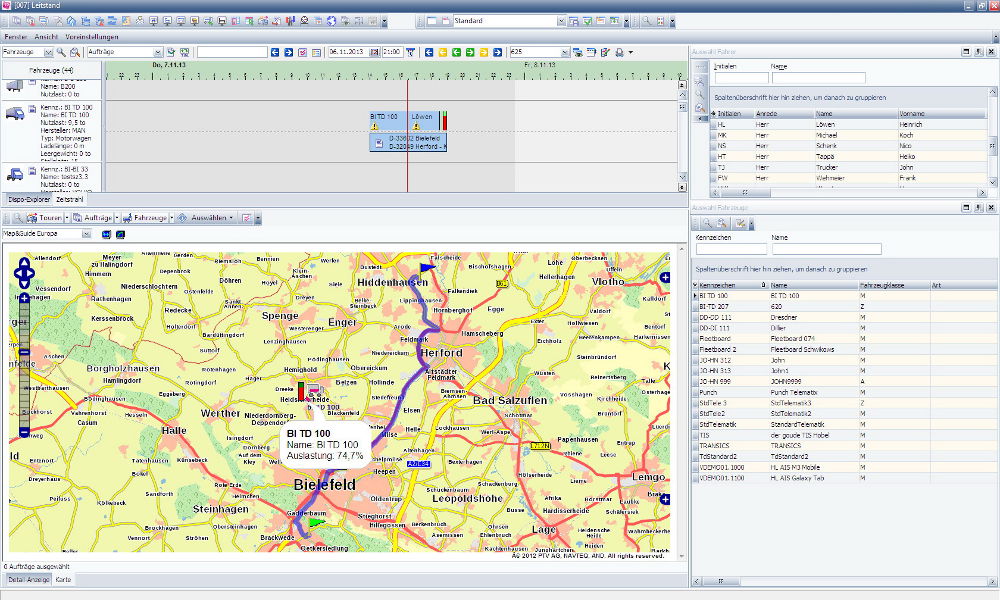1000x600 pixels.
Task: Click the funnel filter icon after the time field
Action: point(411,52)
